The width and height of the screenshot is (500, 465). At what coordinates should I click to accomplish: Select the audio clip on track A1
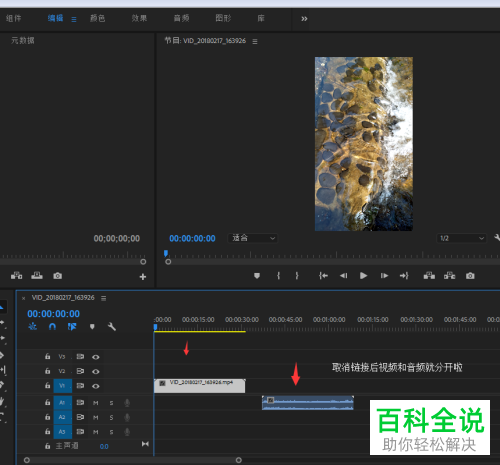(x=308, y=403)
